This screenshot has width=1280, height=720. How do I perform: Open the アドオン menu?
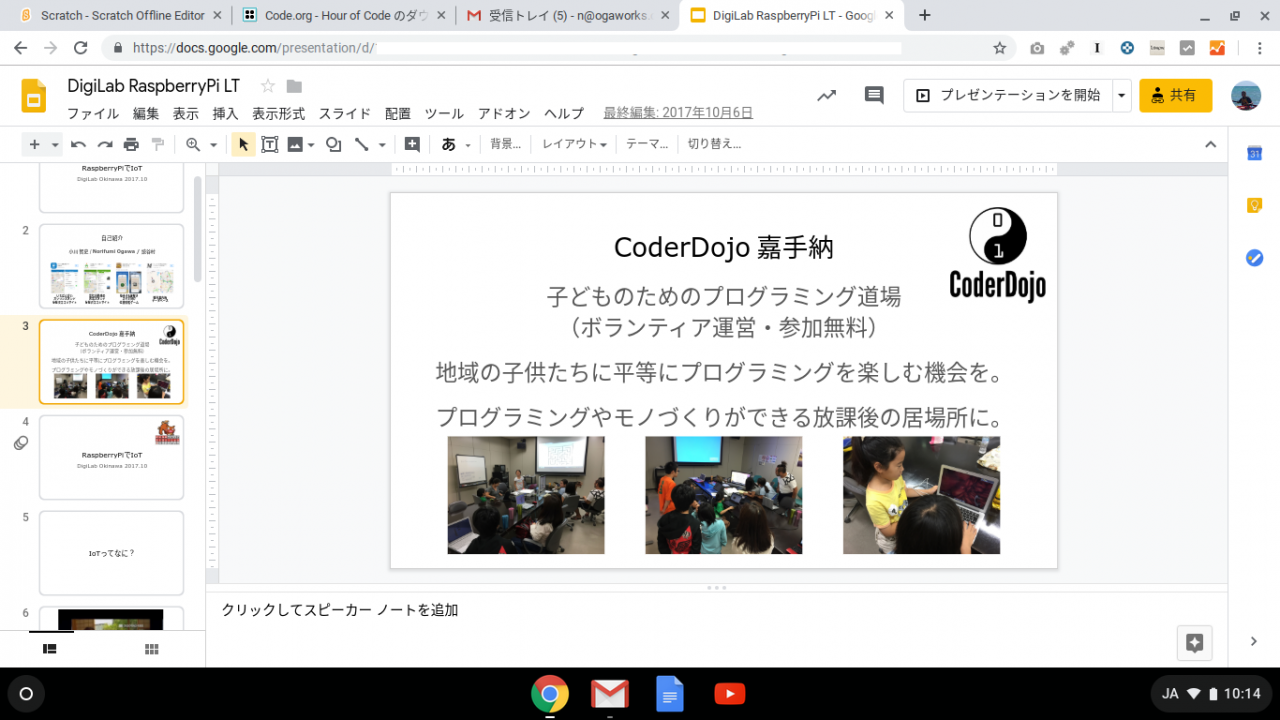tap(504, 113)
